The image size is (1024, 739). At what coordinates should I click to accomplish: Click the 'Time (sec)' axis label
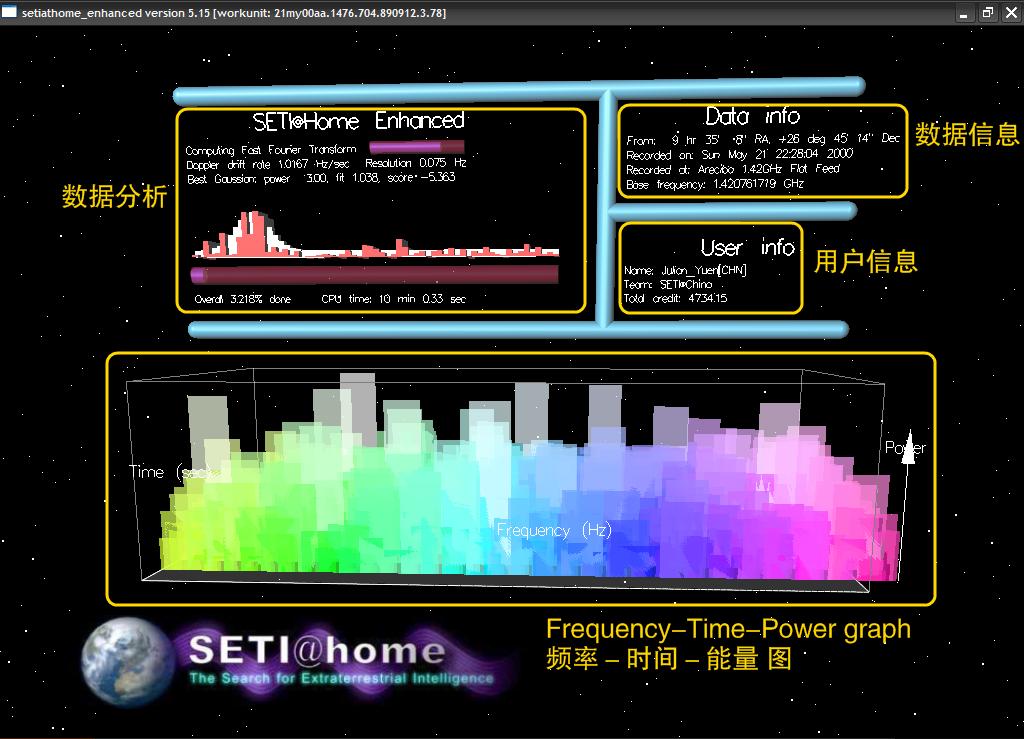point(169,472)
